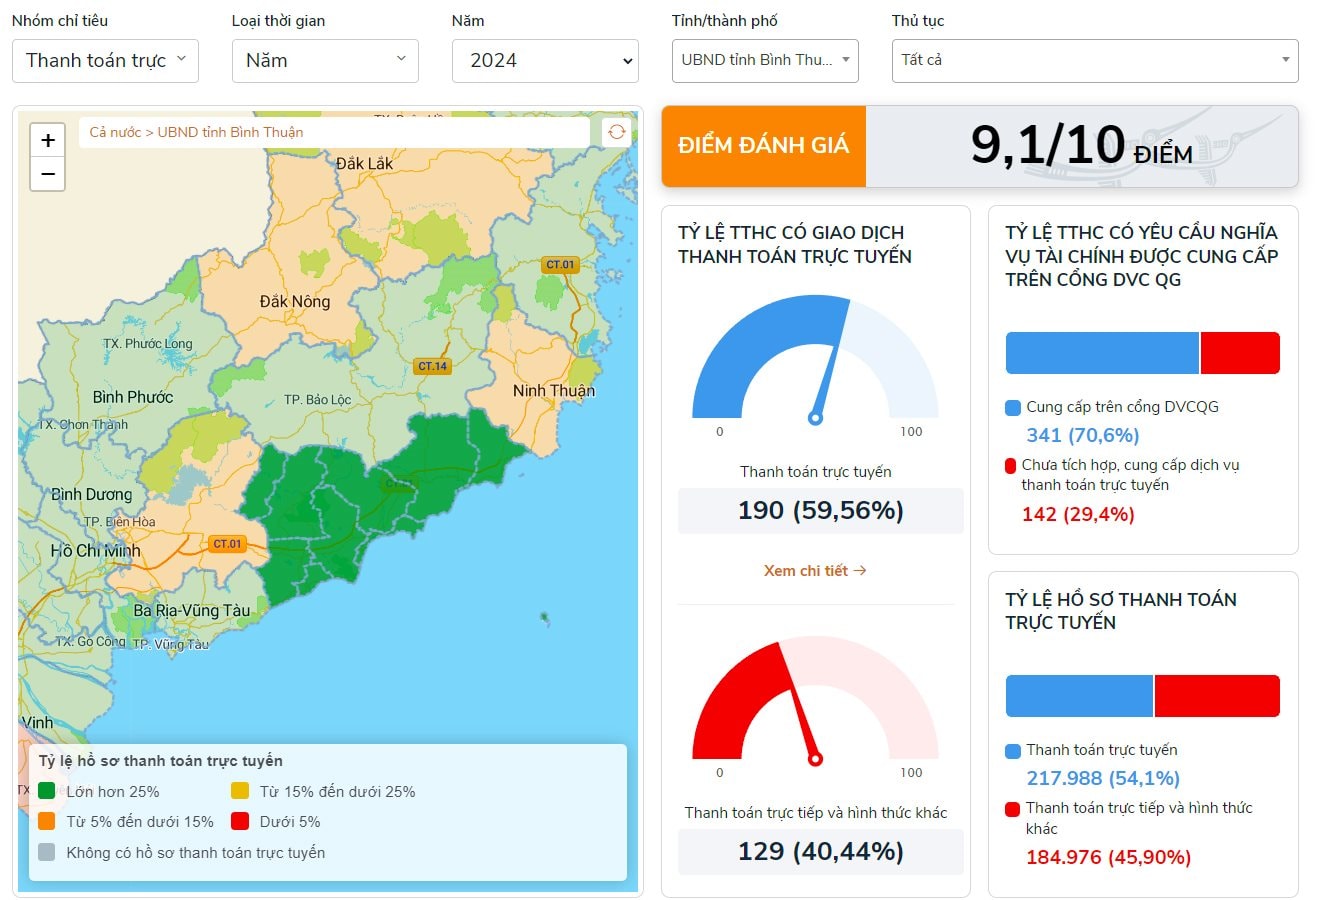The width and height of the screenshot is (1322, 900).
Task: Click red marker Thanh toán trực tiếp và hình thức khác
Action: pyautogui.click(x=1013, y=809)
